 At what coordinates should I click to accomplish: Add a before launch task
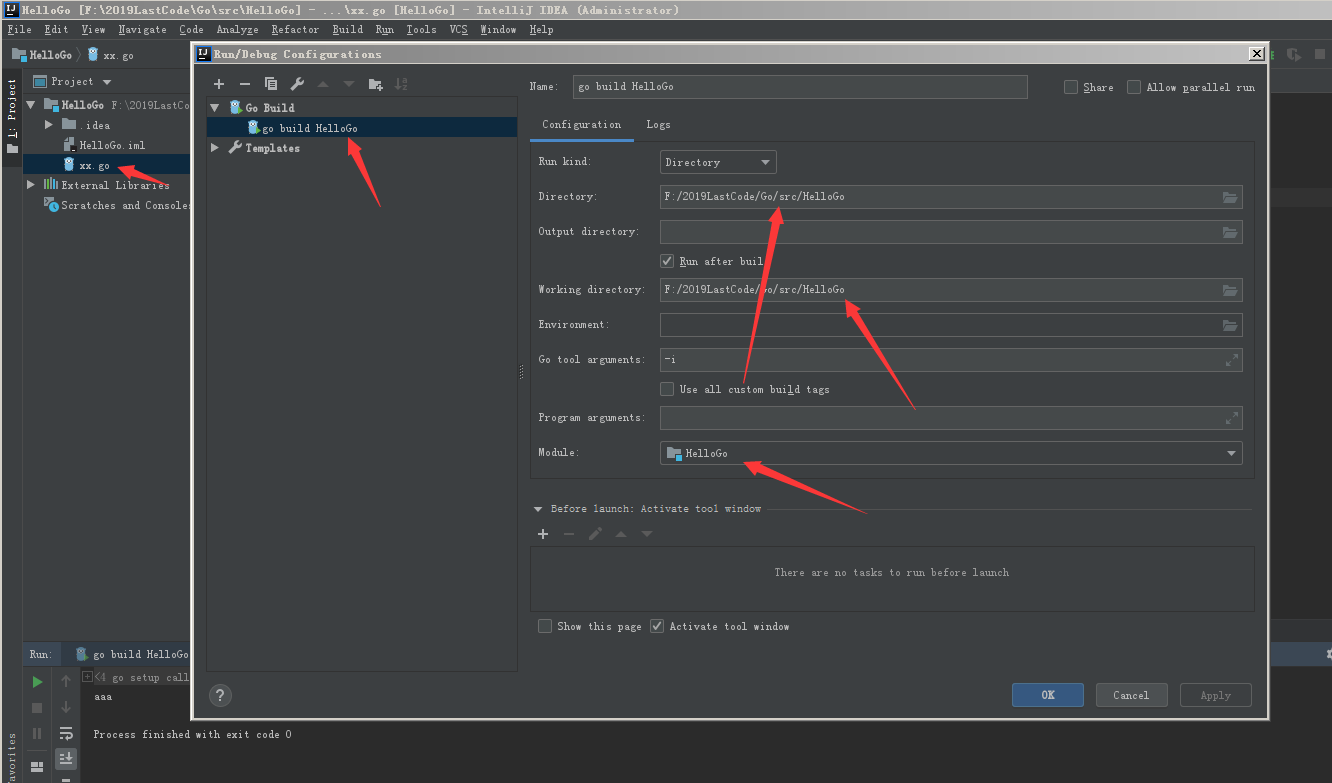(543, 534)
